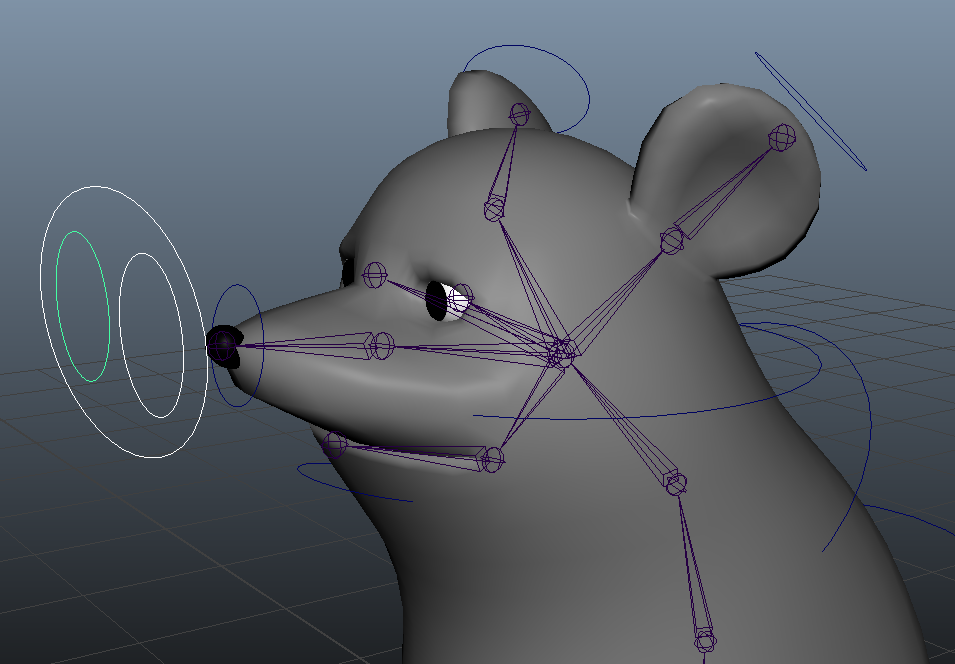The width and height of the screenshot is (955, 664).
Task: Click the snout joint midway along the muzzle
Action: [380, 346]
